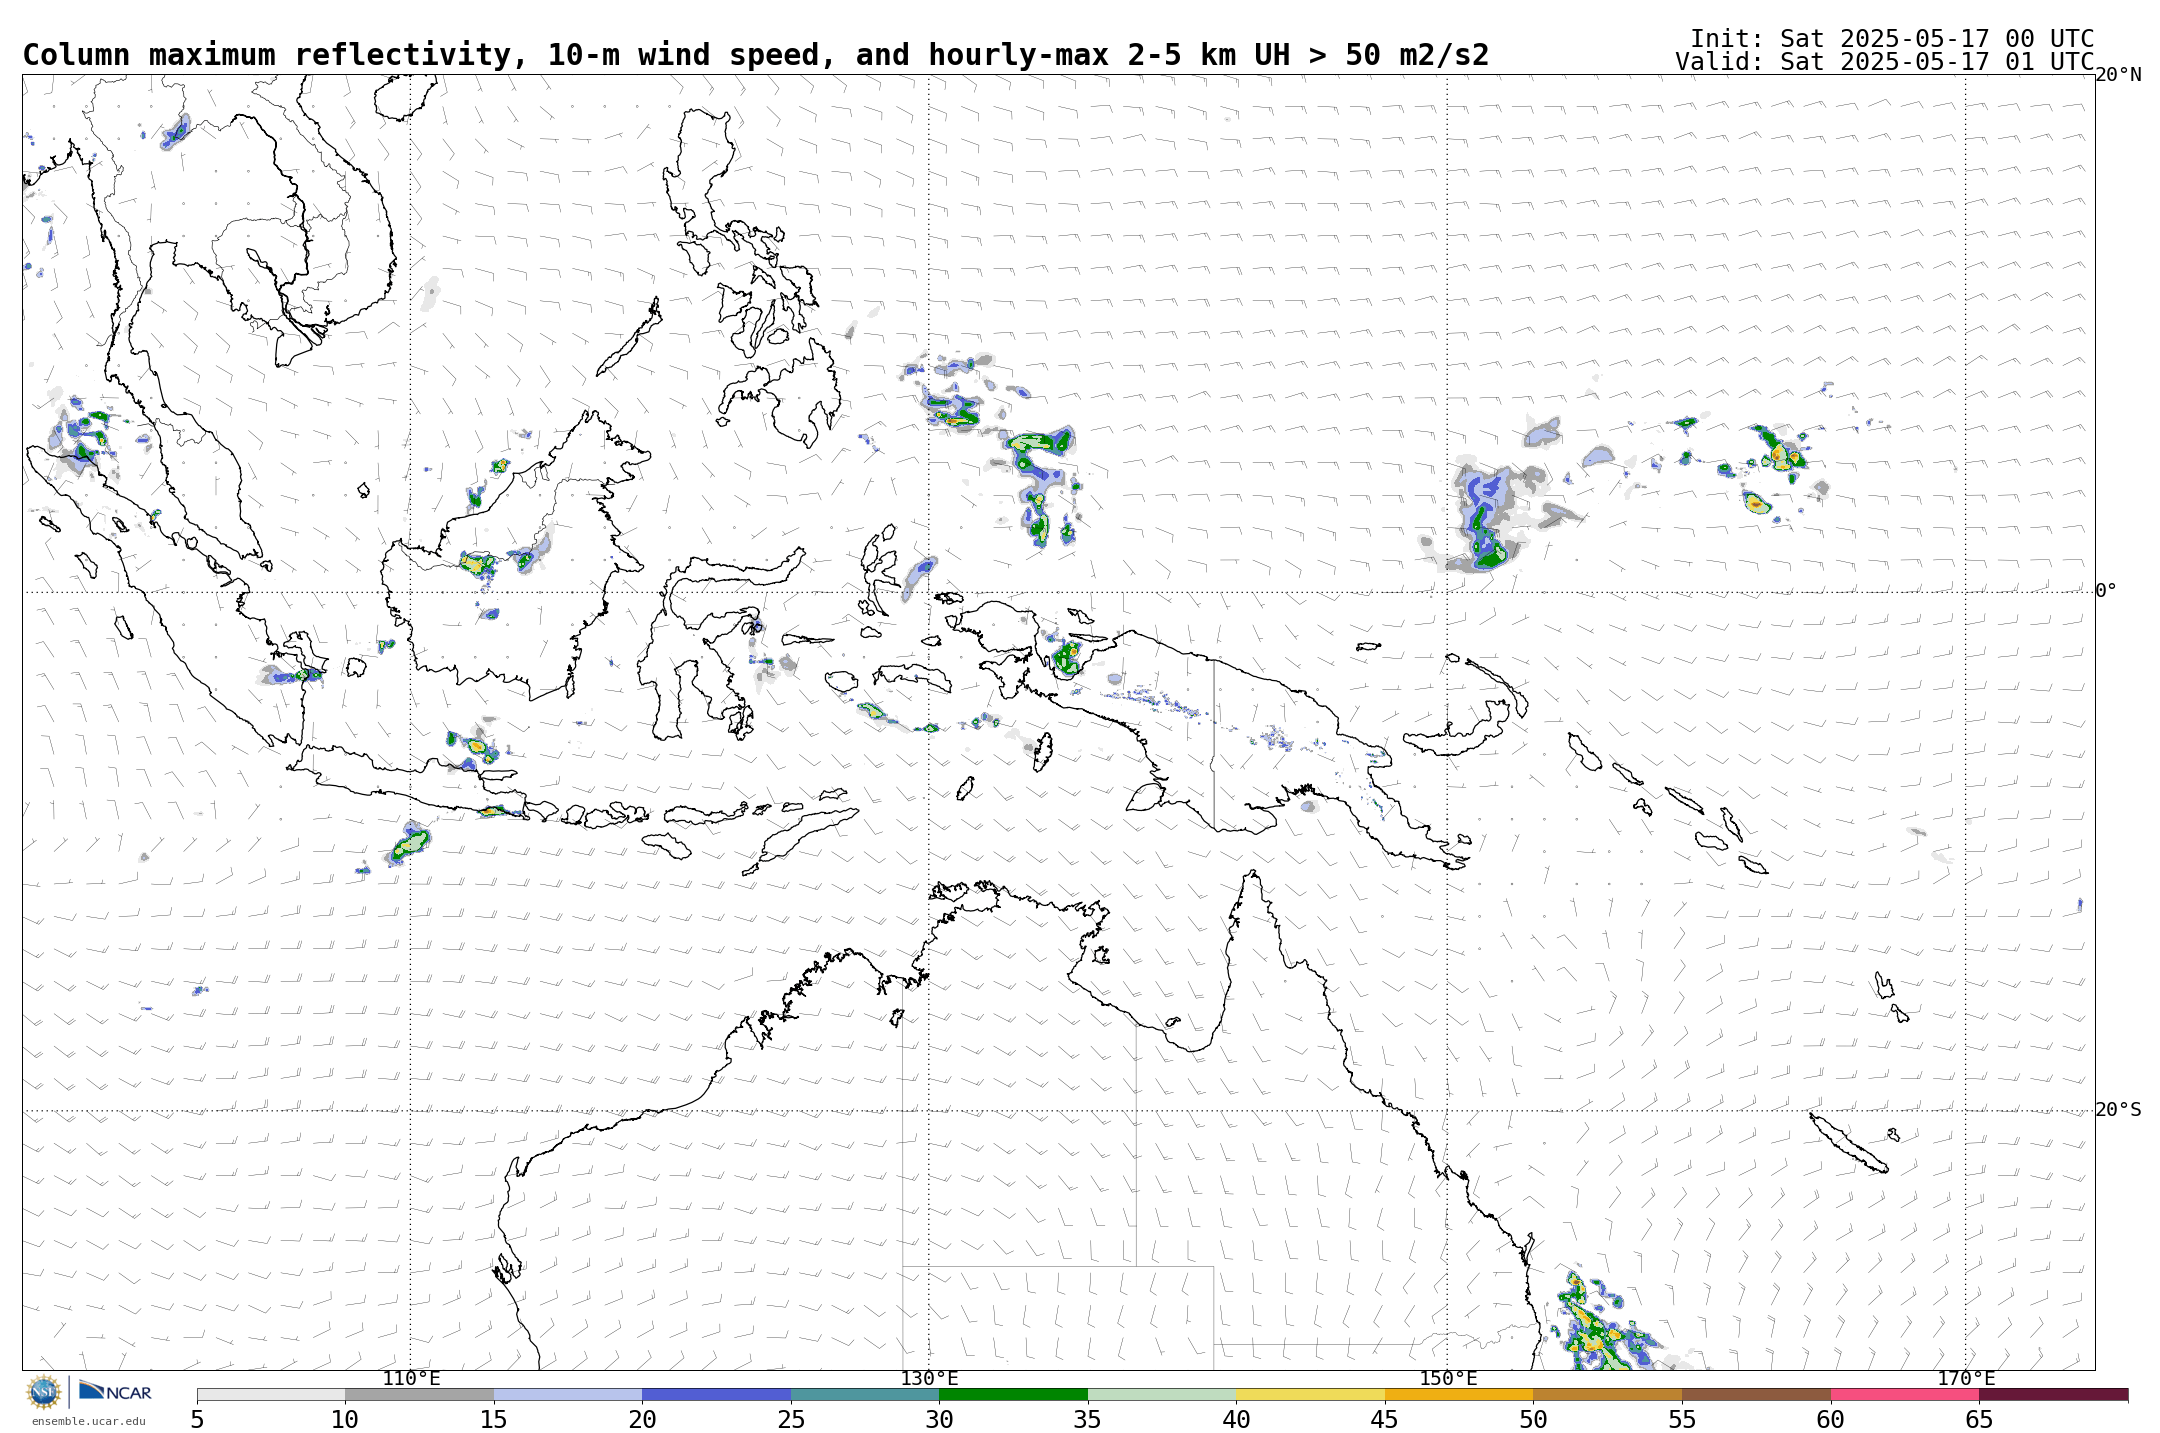The height and width of the screenshot is (1433, 2160).
Task: Click the NCAR logo
Action: [115, 1391]
